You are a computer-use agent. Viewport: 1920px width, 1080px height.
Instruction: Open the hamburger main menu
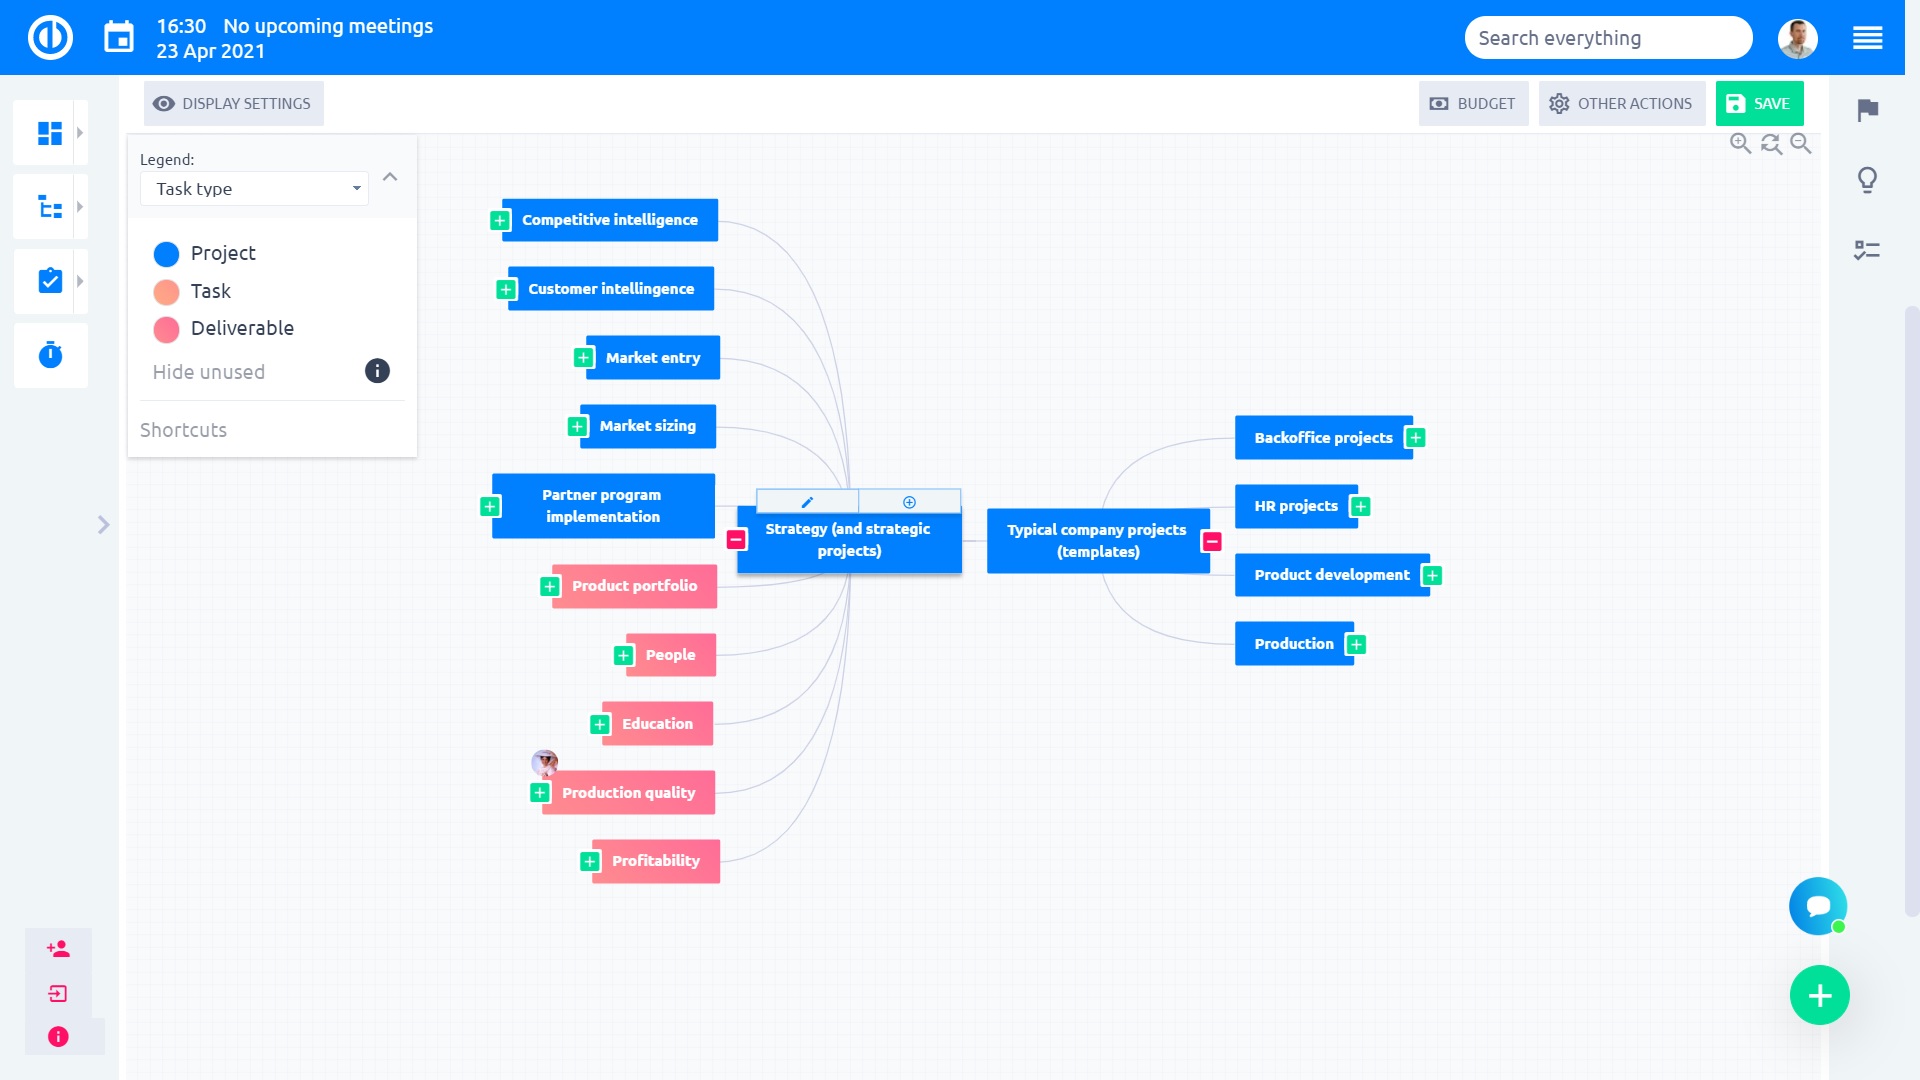point(1867,38)
